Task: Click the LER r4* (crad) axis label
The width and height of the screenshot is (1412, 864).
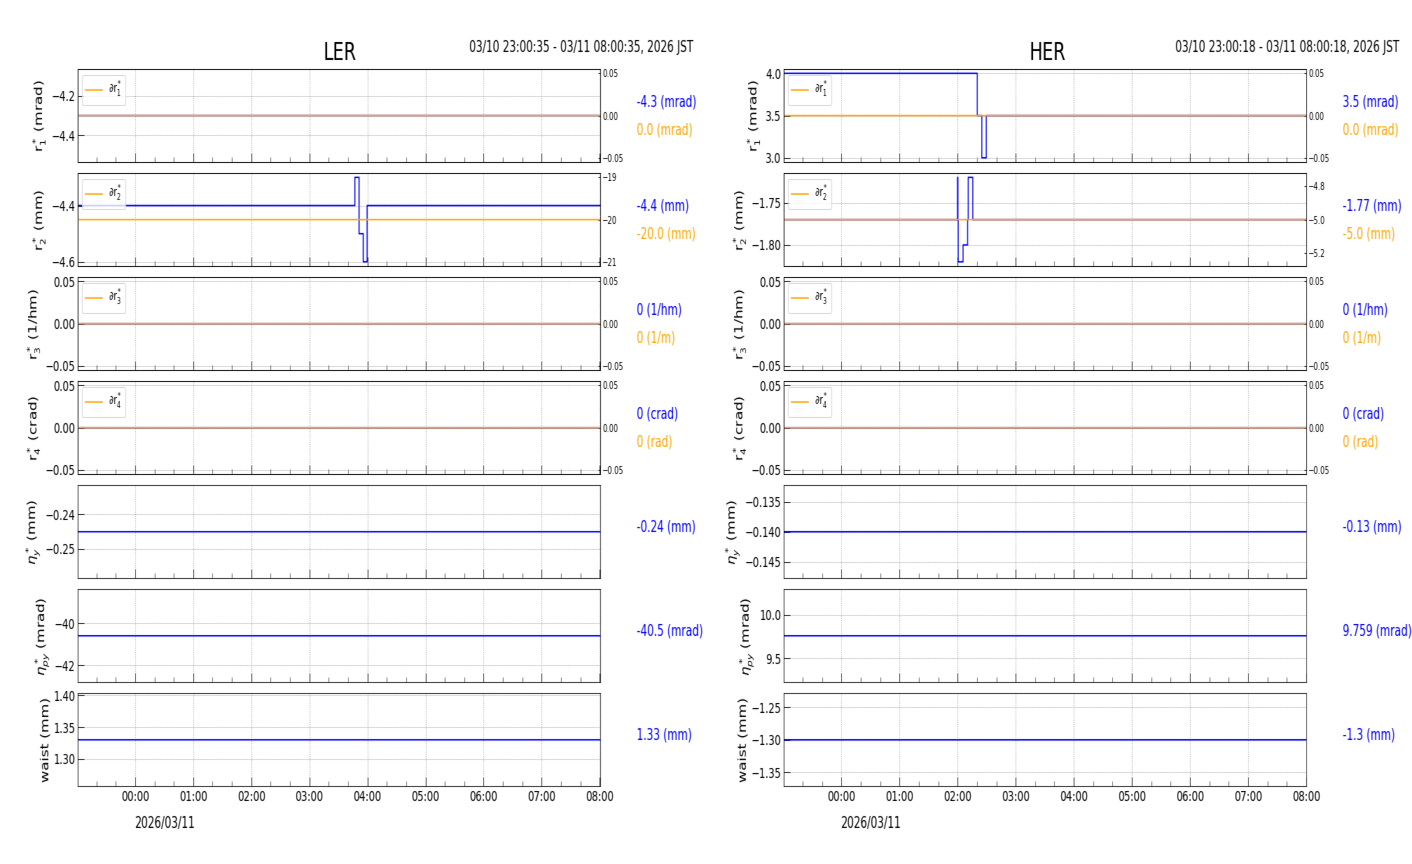Action: pos(33,428)
